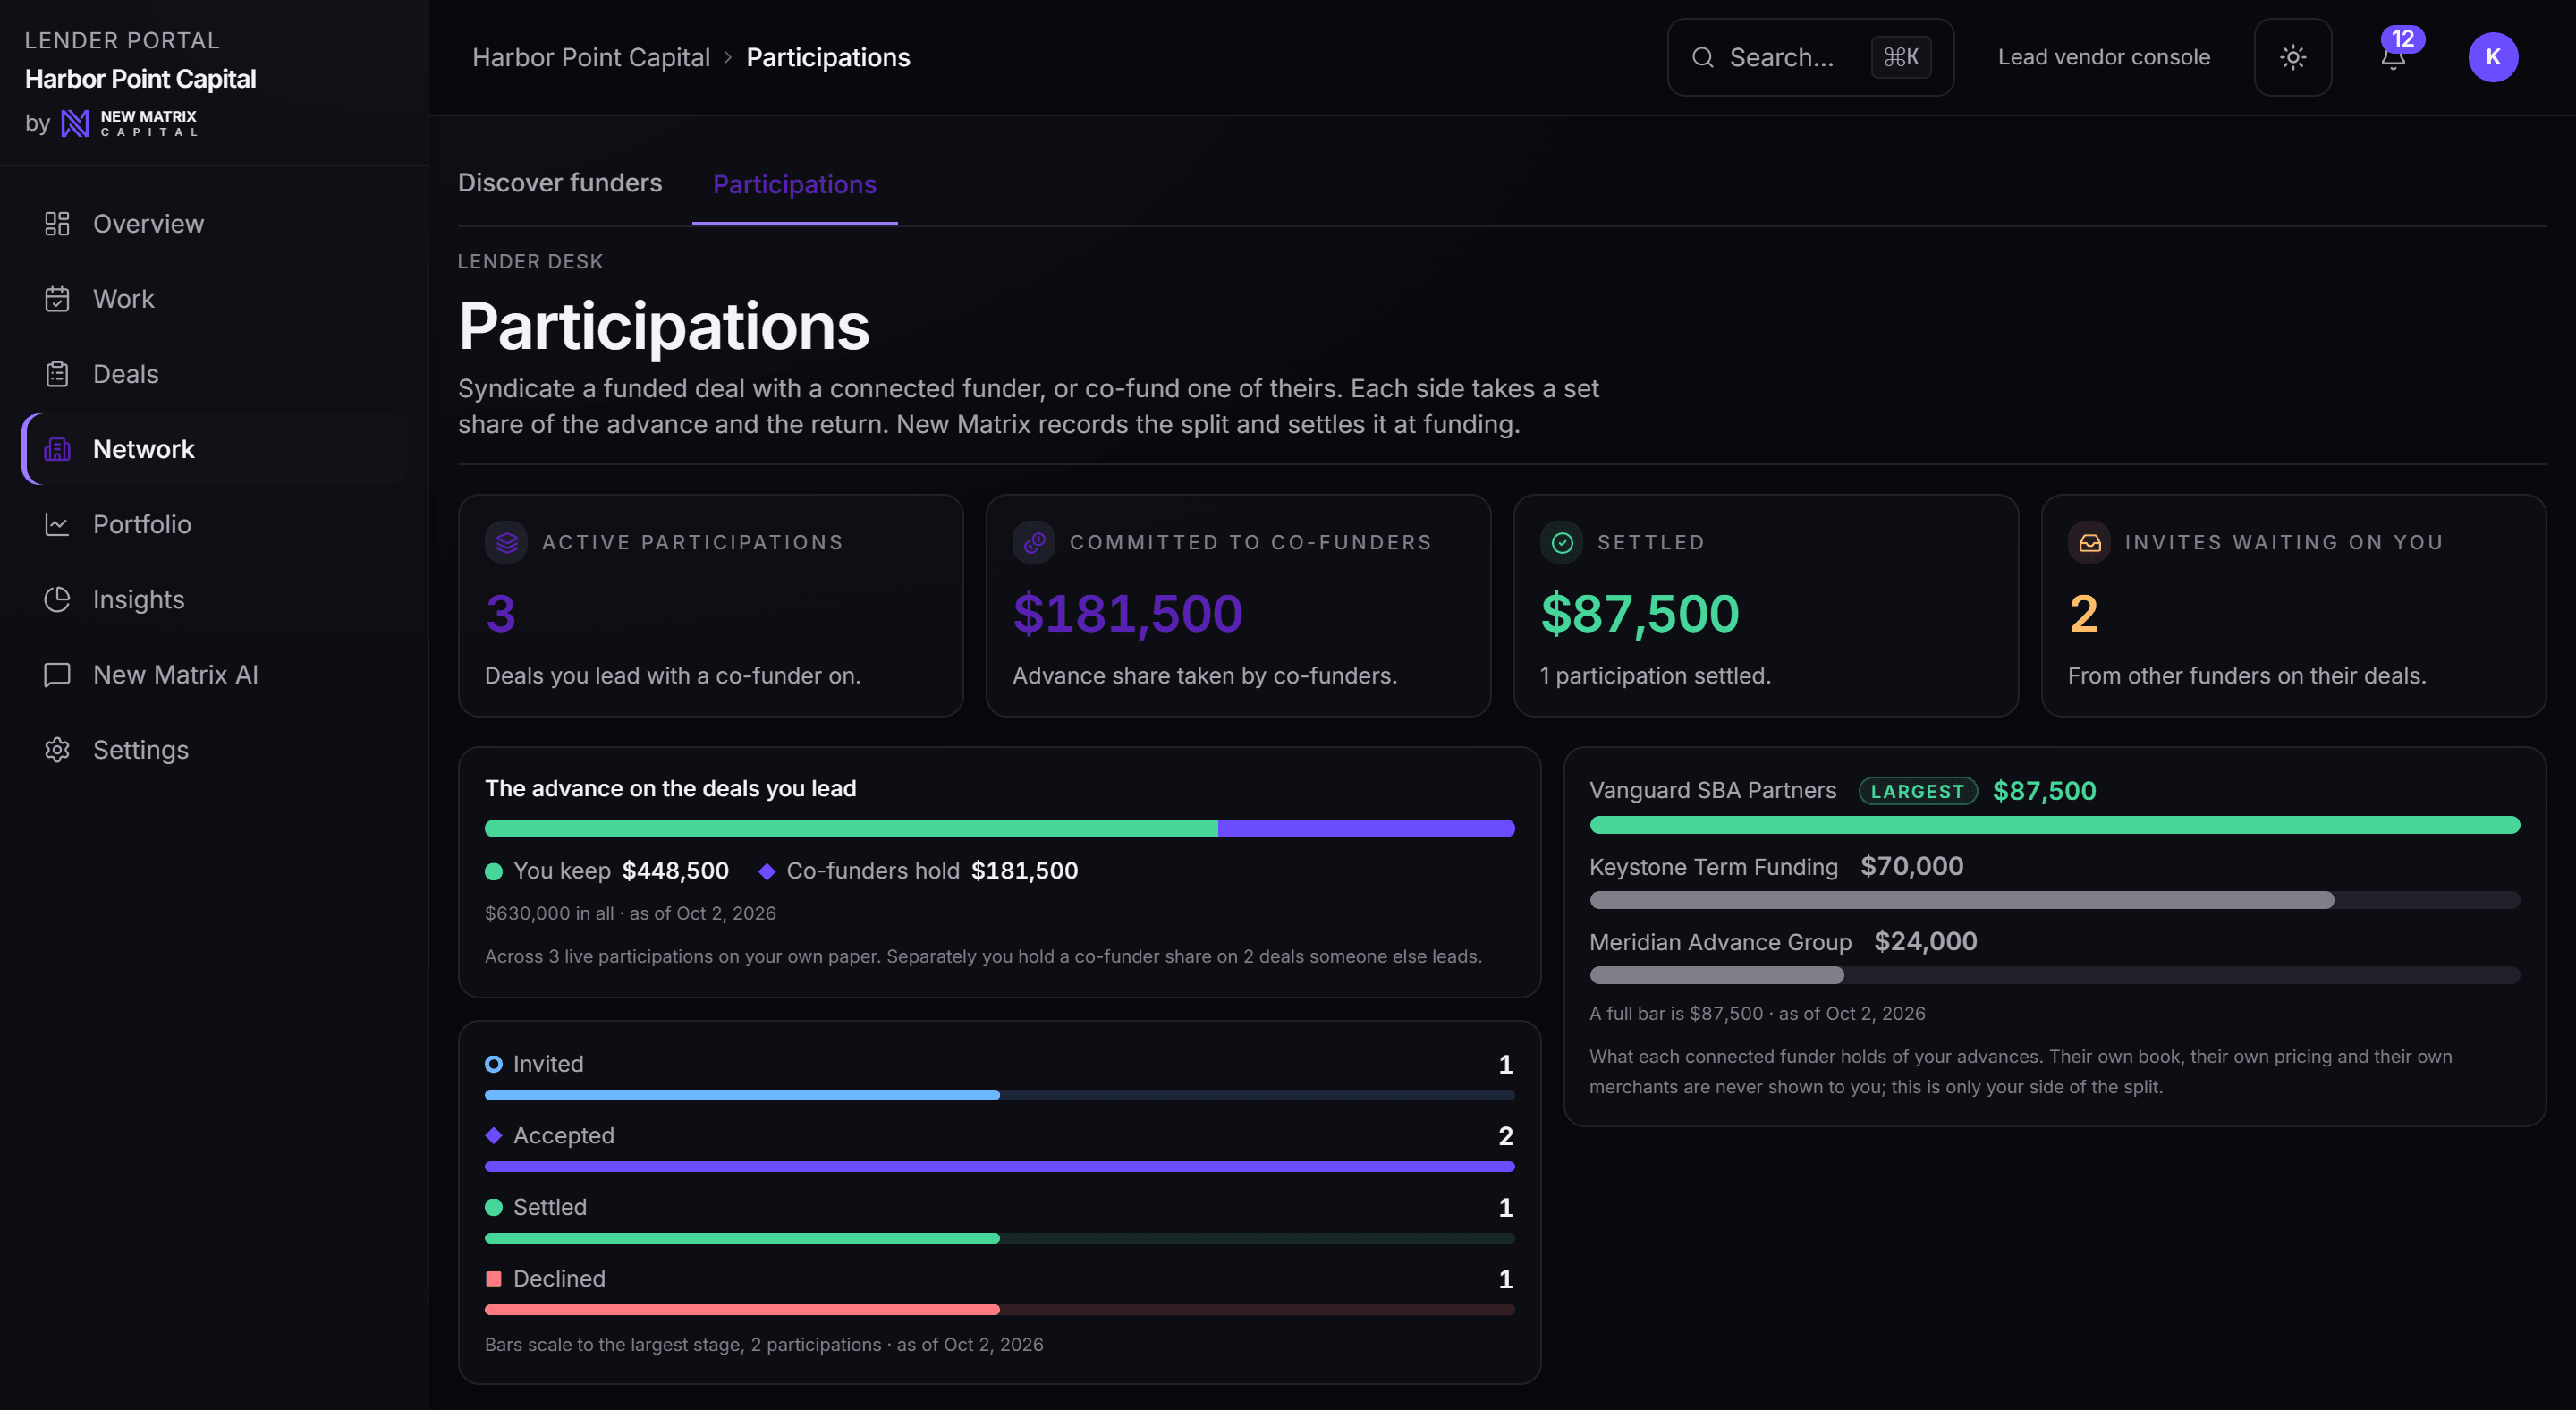Image resolution: width=2576 pixels, height=1410 pixels.
Task: Click the You keep $448,500 legend
Action: [607, 871]
